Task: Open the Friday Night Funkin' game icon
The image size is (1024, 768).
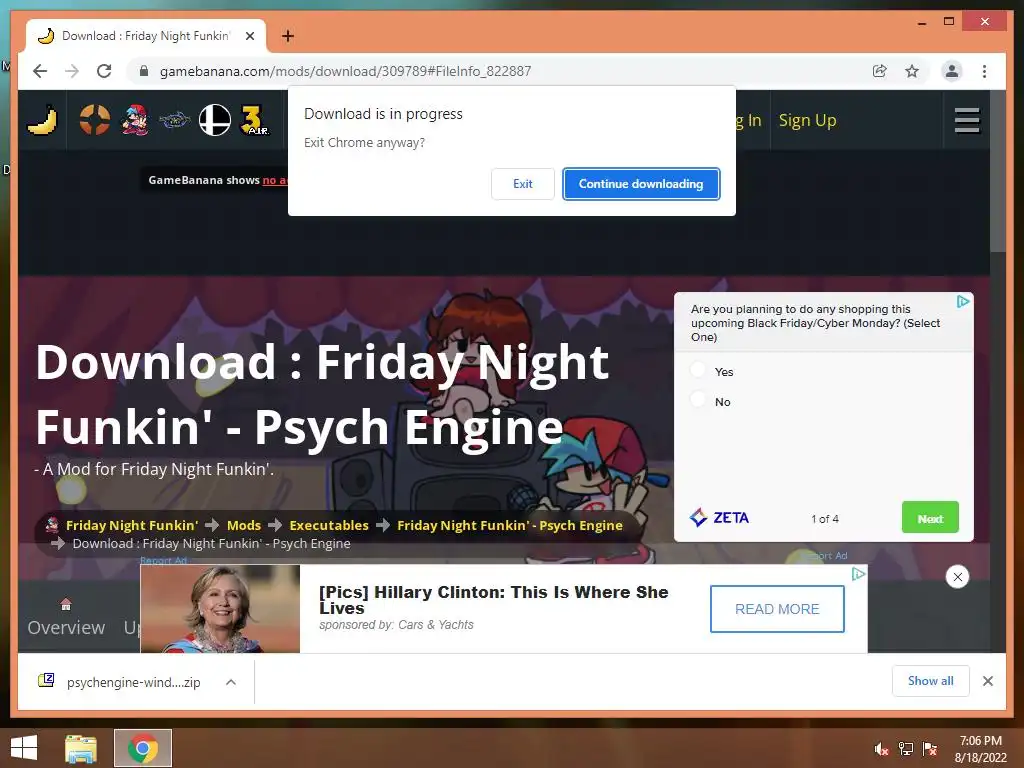Action: [x=135, y=120]
